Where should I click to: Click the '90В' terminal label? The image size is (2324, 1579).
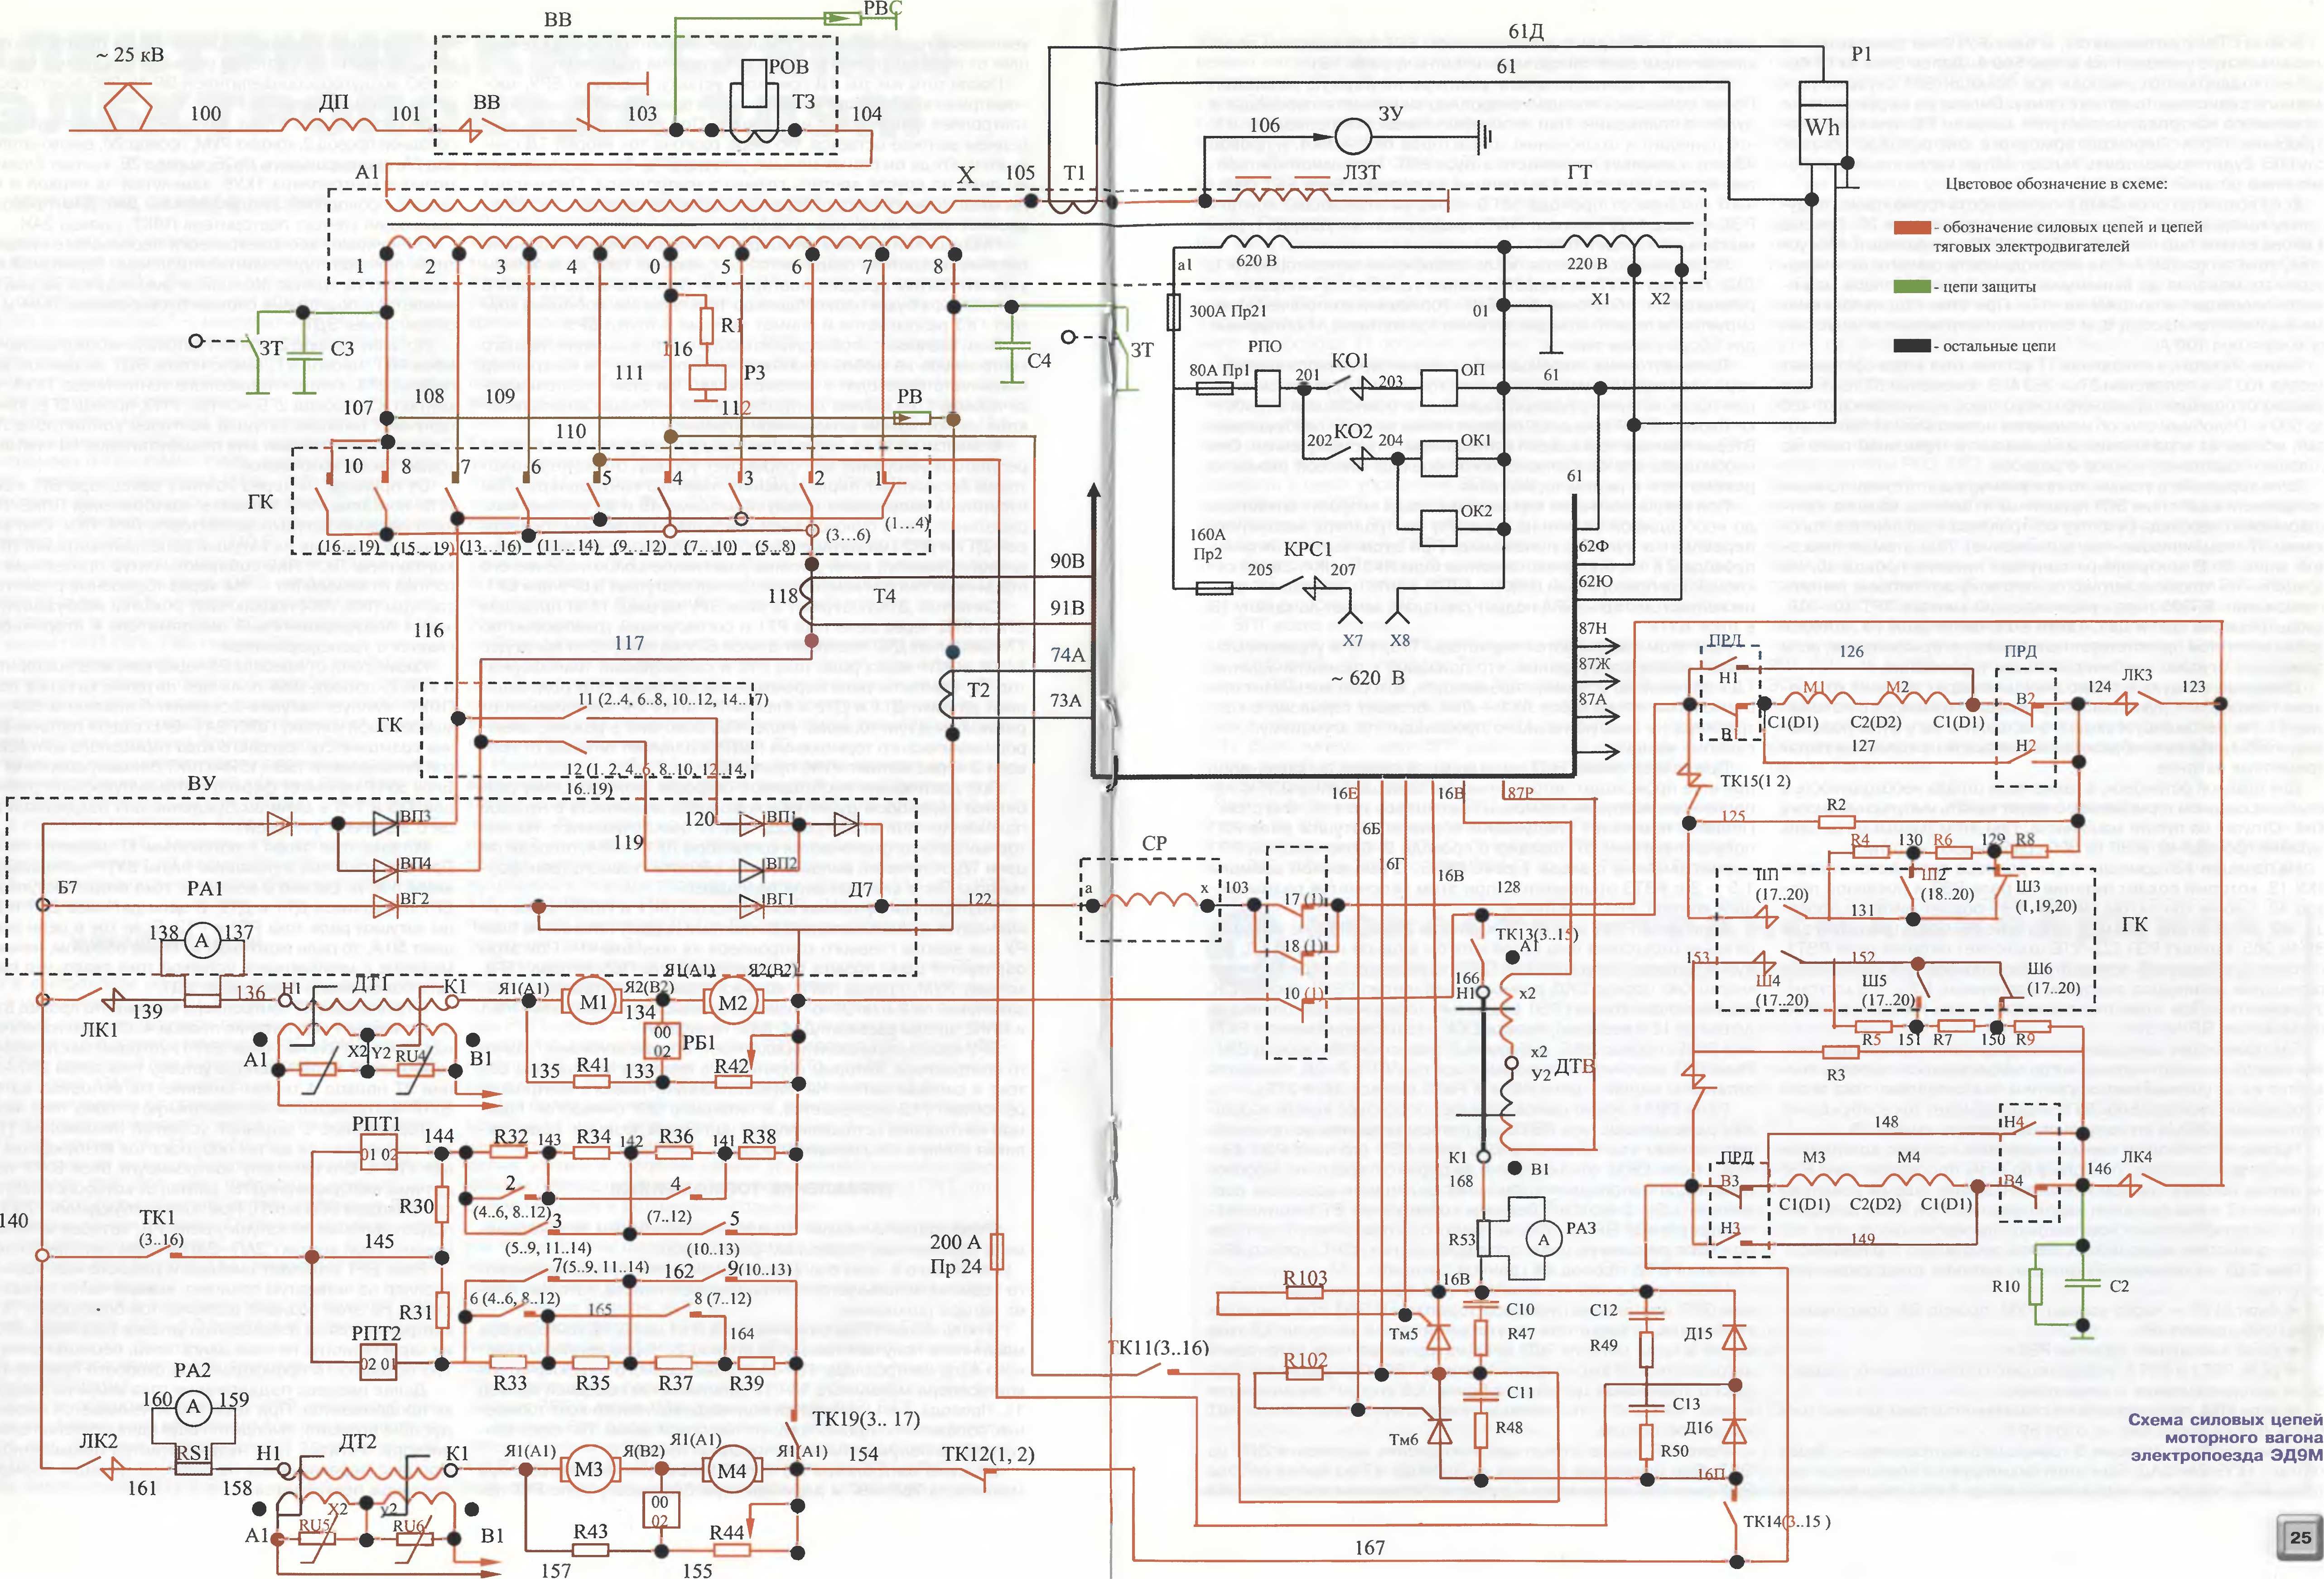tap(1067, 561)
